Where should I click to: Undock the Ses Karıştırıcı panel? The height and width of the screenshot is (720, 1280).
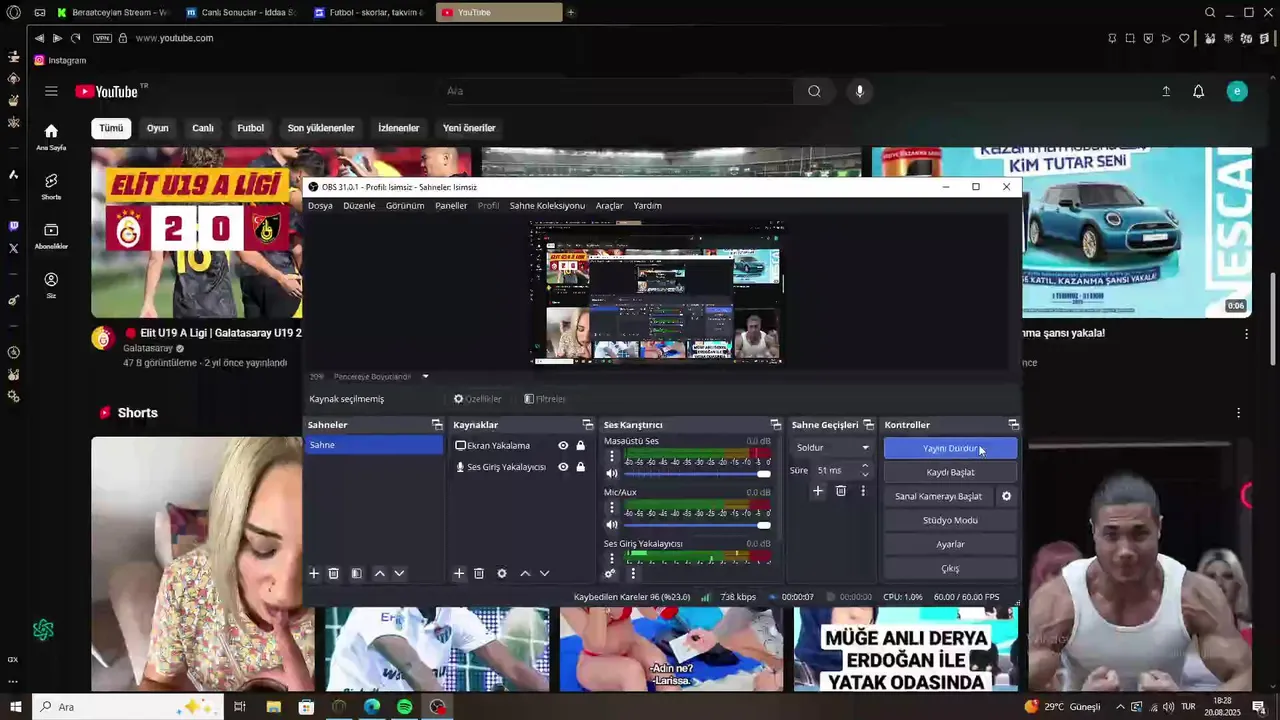(x=776, y=425)
